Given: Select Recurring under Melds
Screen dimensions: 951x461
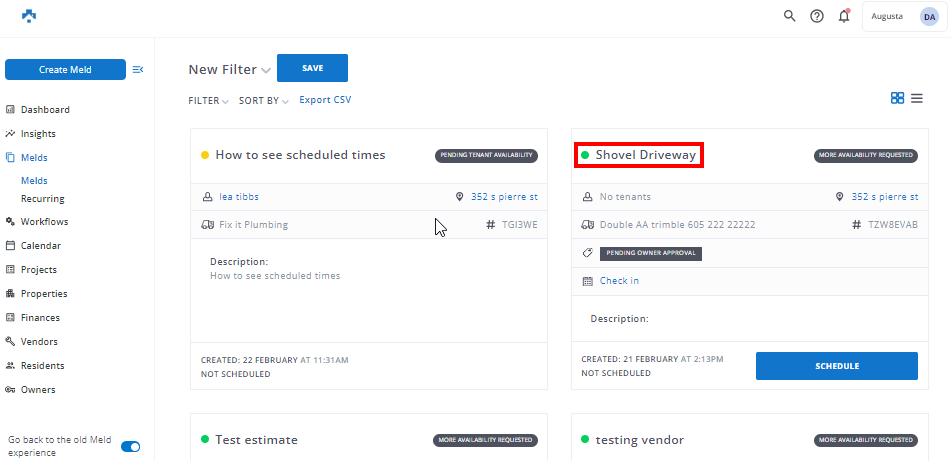Looking at the screenshot, I should point(43,199).
